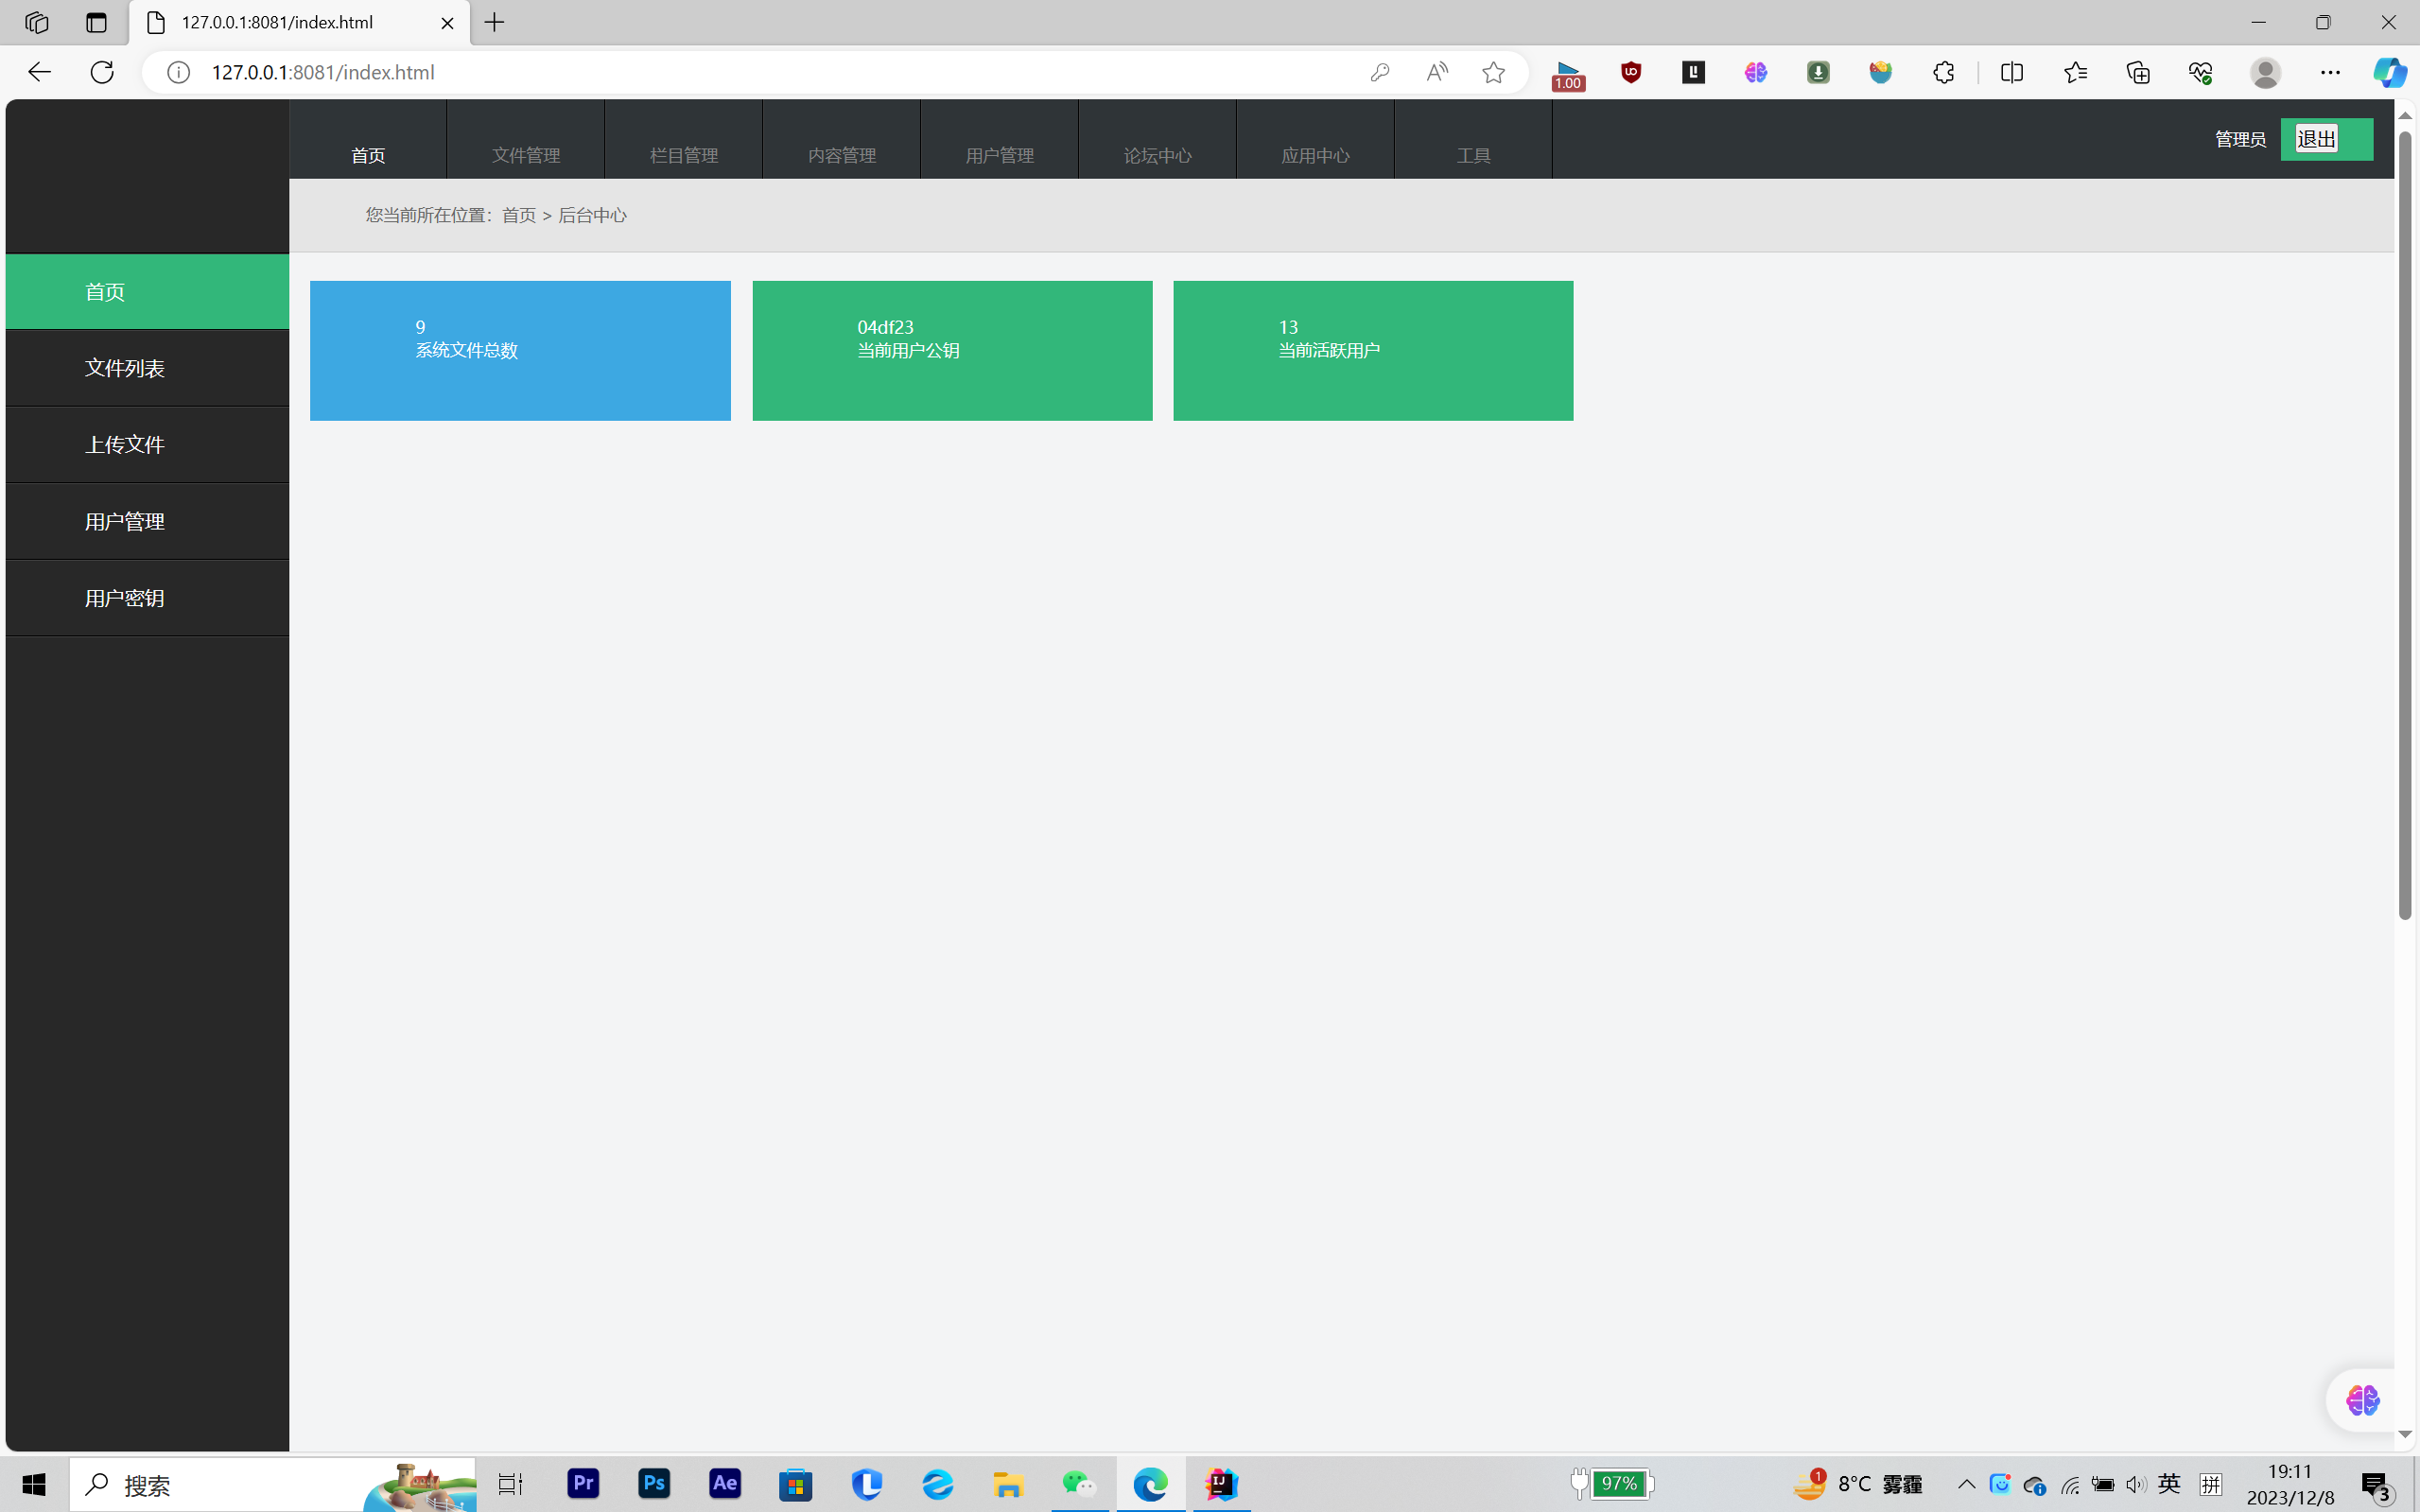This screenshot has width=2420, height=1512.
Task: Click the browser refresh icon
Action: coord(102,72)
